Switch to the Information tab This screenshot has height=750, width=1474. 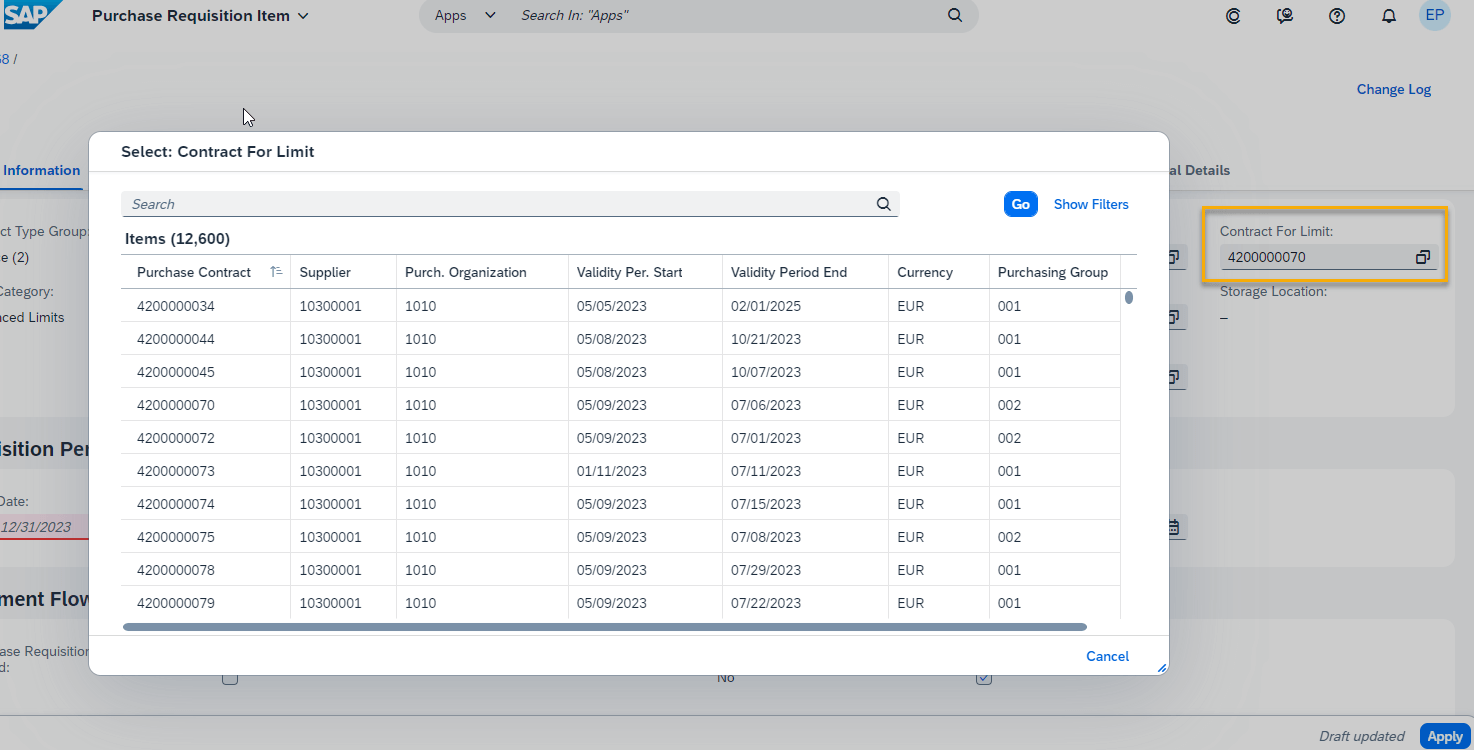[40, 170]
